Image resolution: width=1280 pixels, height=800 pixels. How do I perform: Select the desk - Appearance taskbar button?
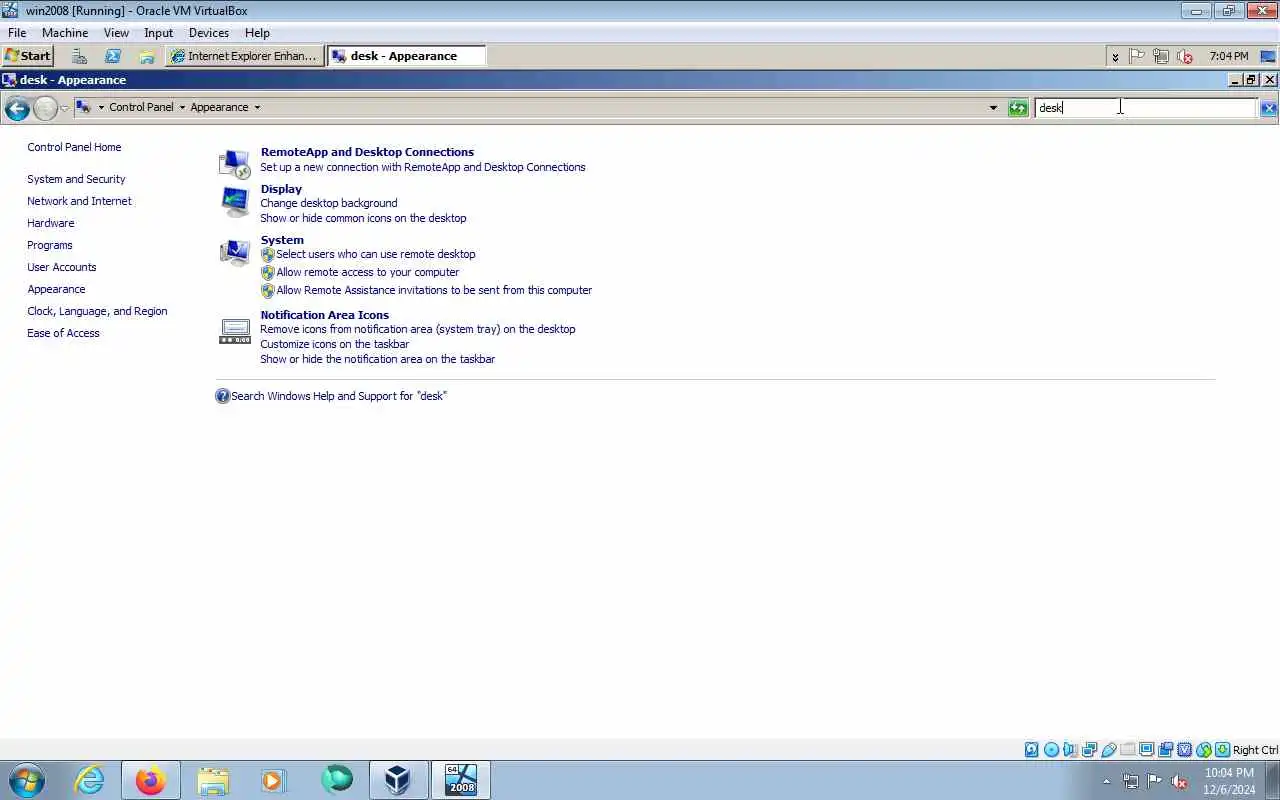point(406,56)
